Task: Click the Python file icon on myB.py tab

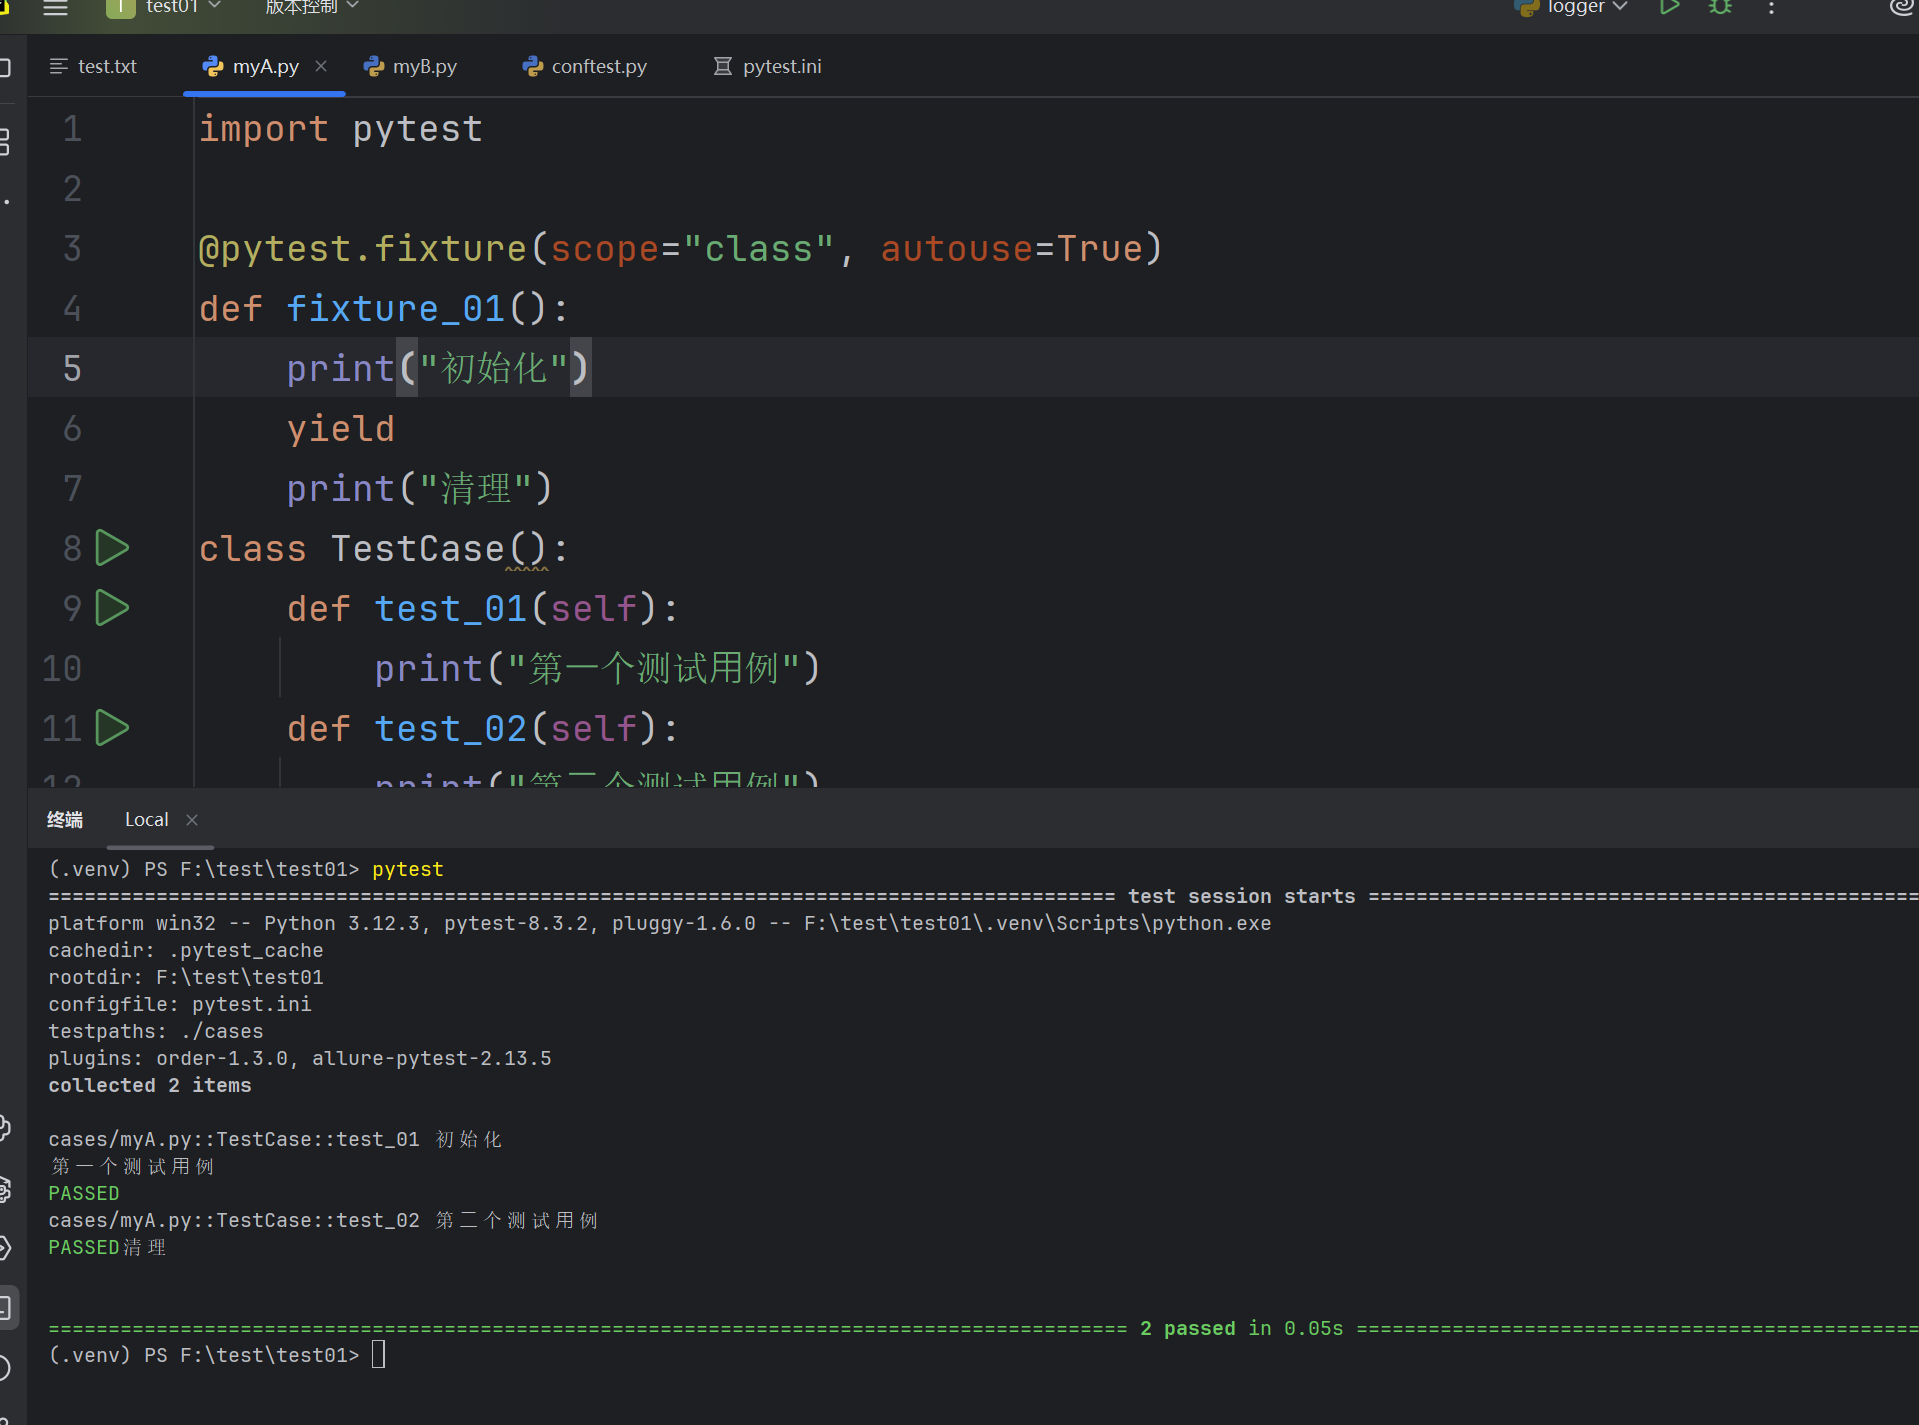Action: 374,66
